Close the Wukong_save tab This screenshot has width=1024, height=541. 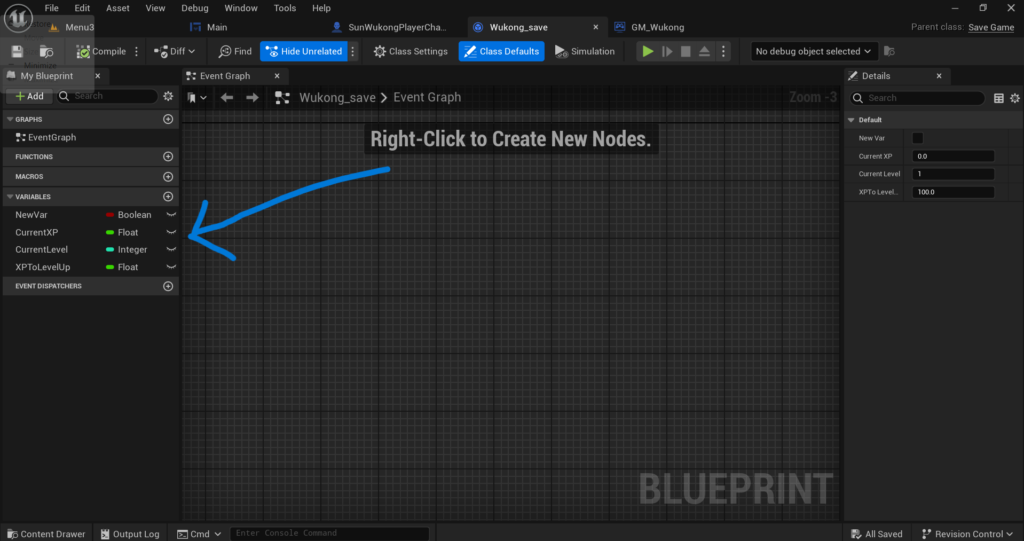[x=596, y=27]
